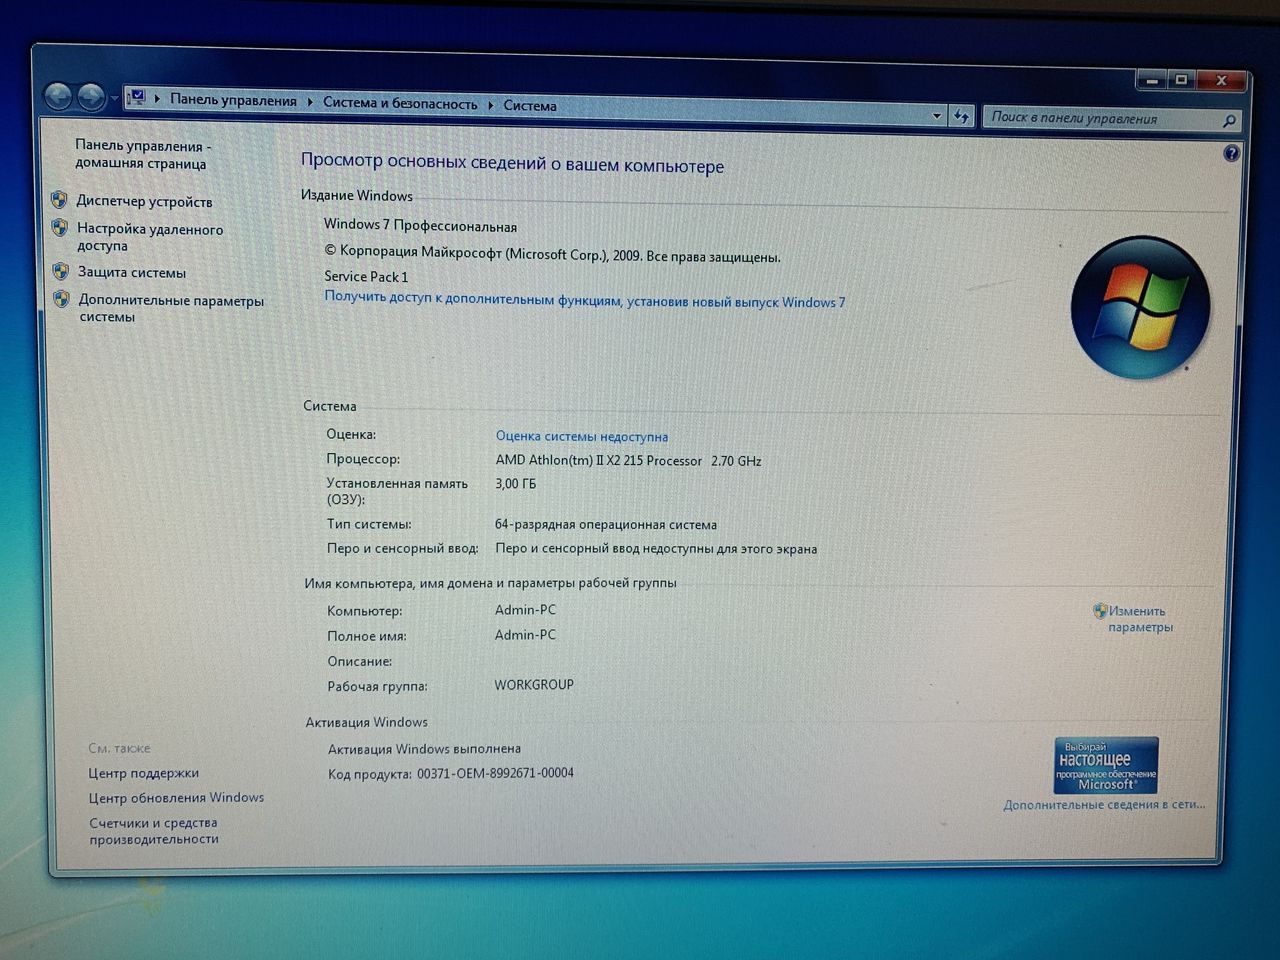Close the System window
The image size is (1280, 960).
(x=1222, y=81)
